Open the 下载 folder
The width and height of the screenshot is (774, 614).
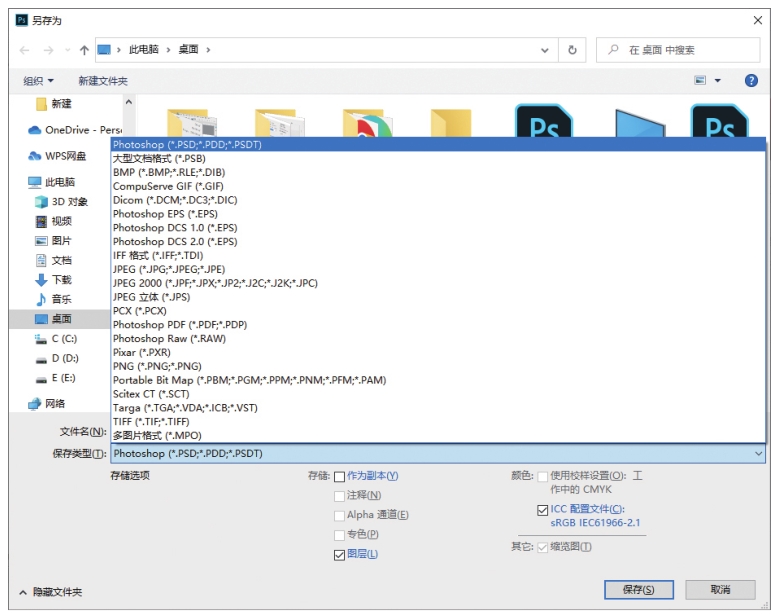[x=53, y=280]
